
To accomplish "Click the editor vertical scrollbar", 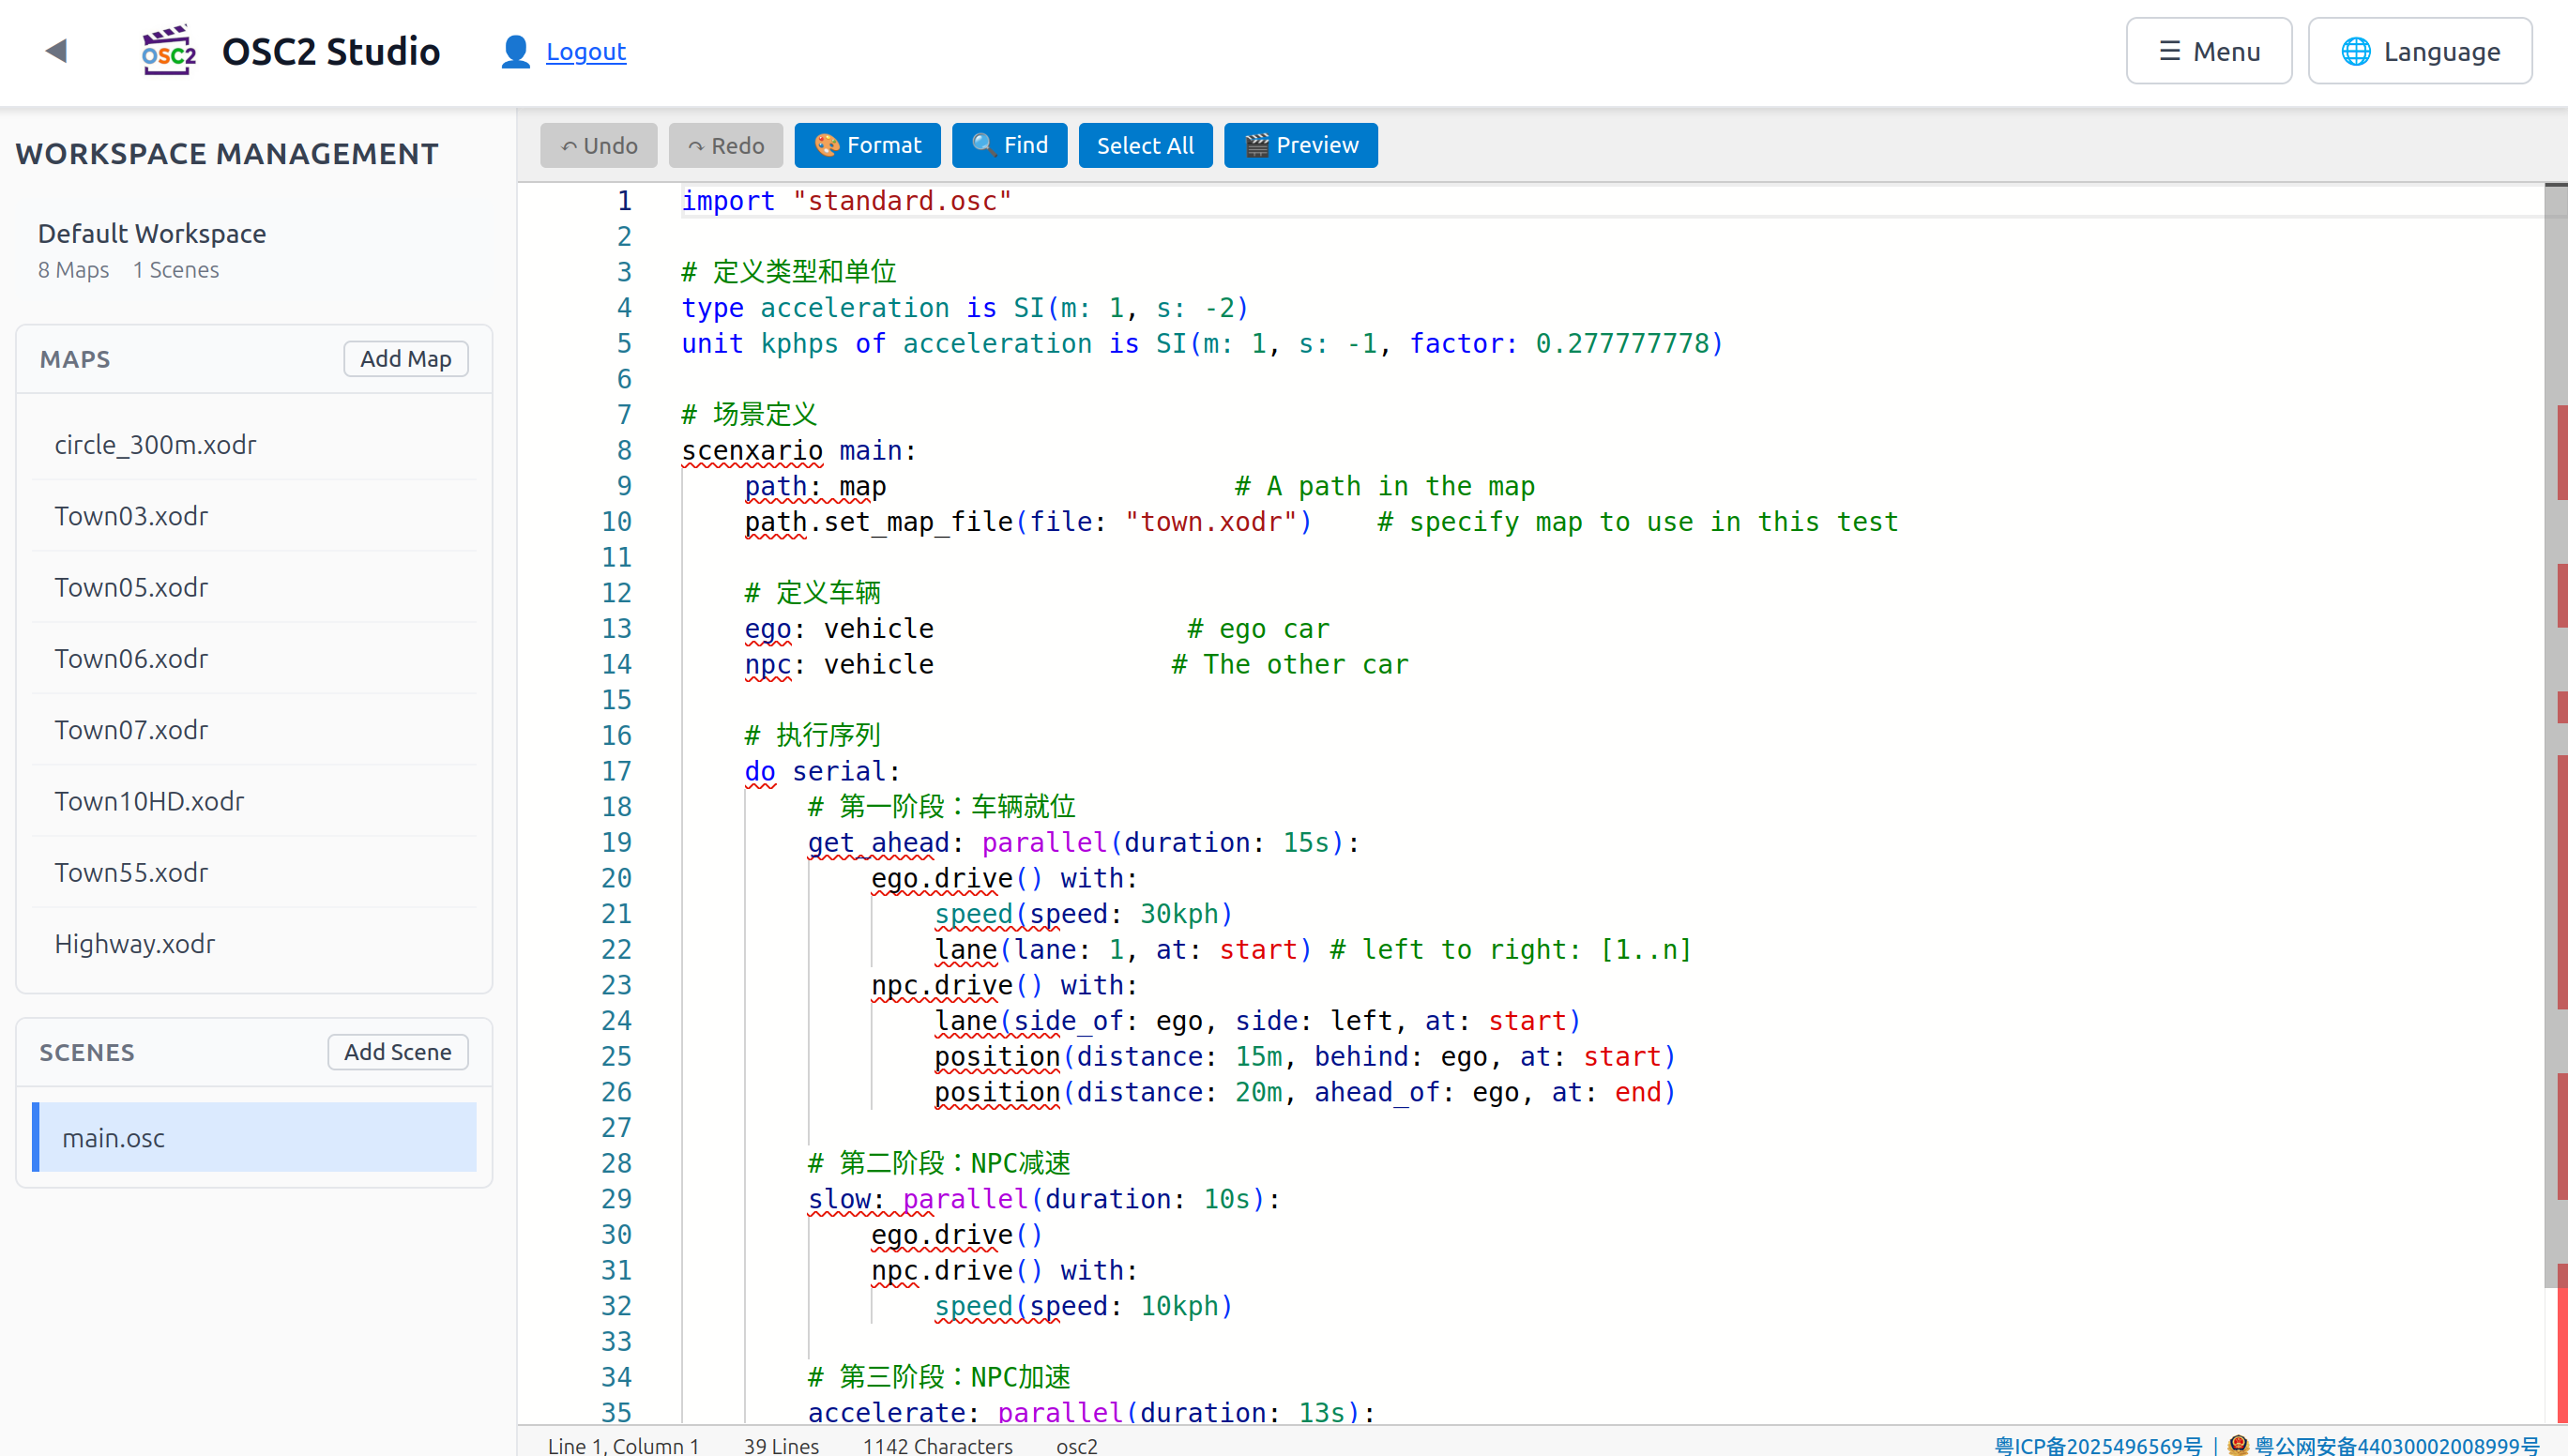I will click(x=2555, y=800).
